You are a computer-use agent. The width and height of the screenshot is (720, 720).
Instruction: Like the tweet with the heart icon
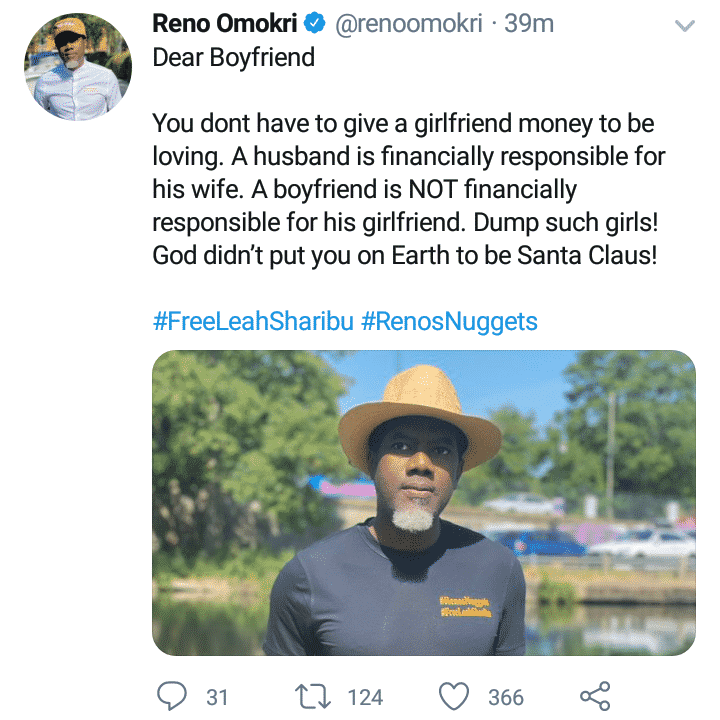(x=455, y=695)
